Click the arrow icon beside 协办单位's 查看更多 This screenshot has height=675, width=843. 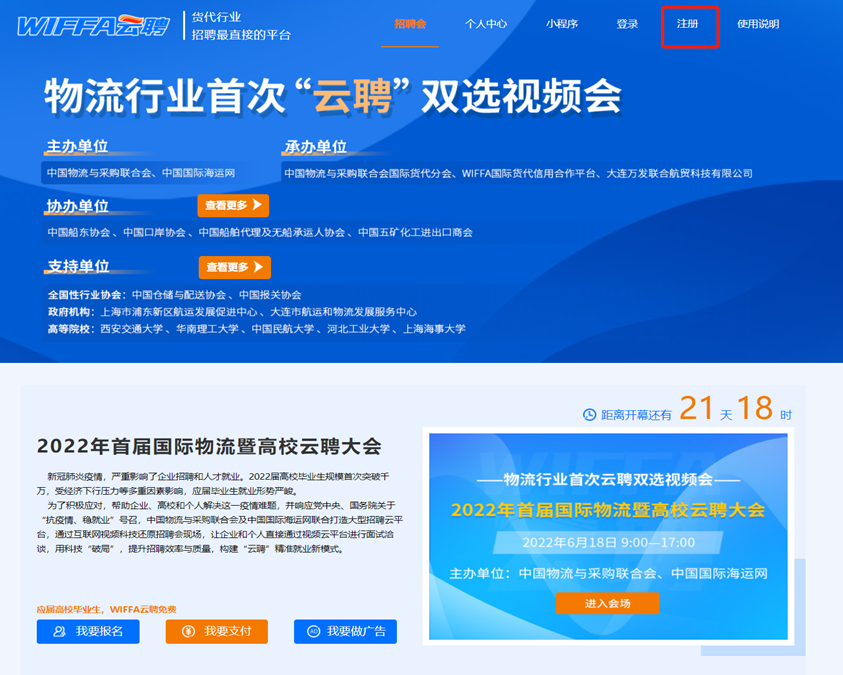pos(257,205)
